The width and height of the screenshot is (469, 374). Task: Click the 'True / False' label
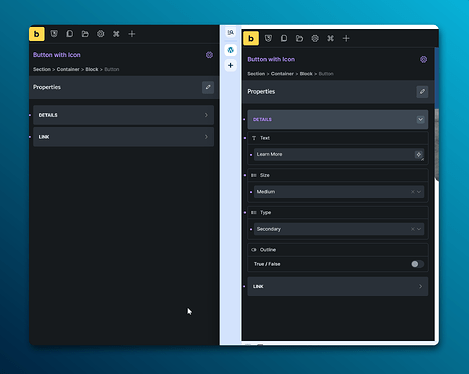pyautogui.click(x=267, y=264)
